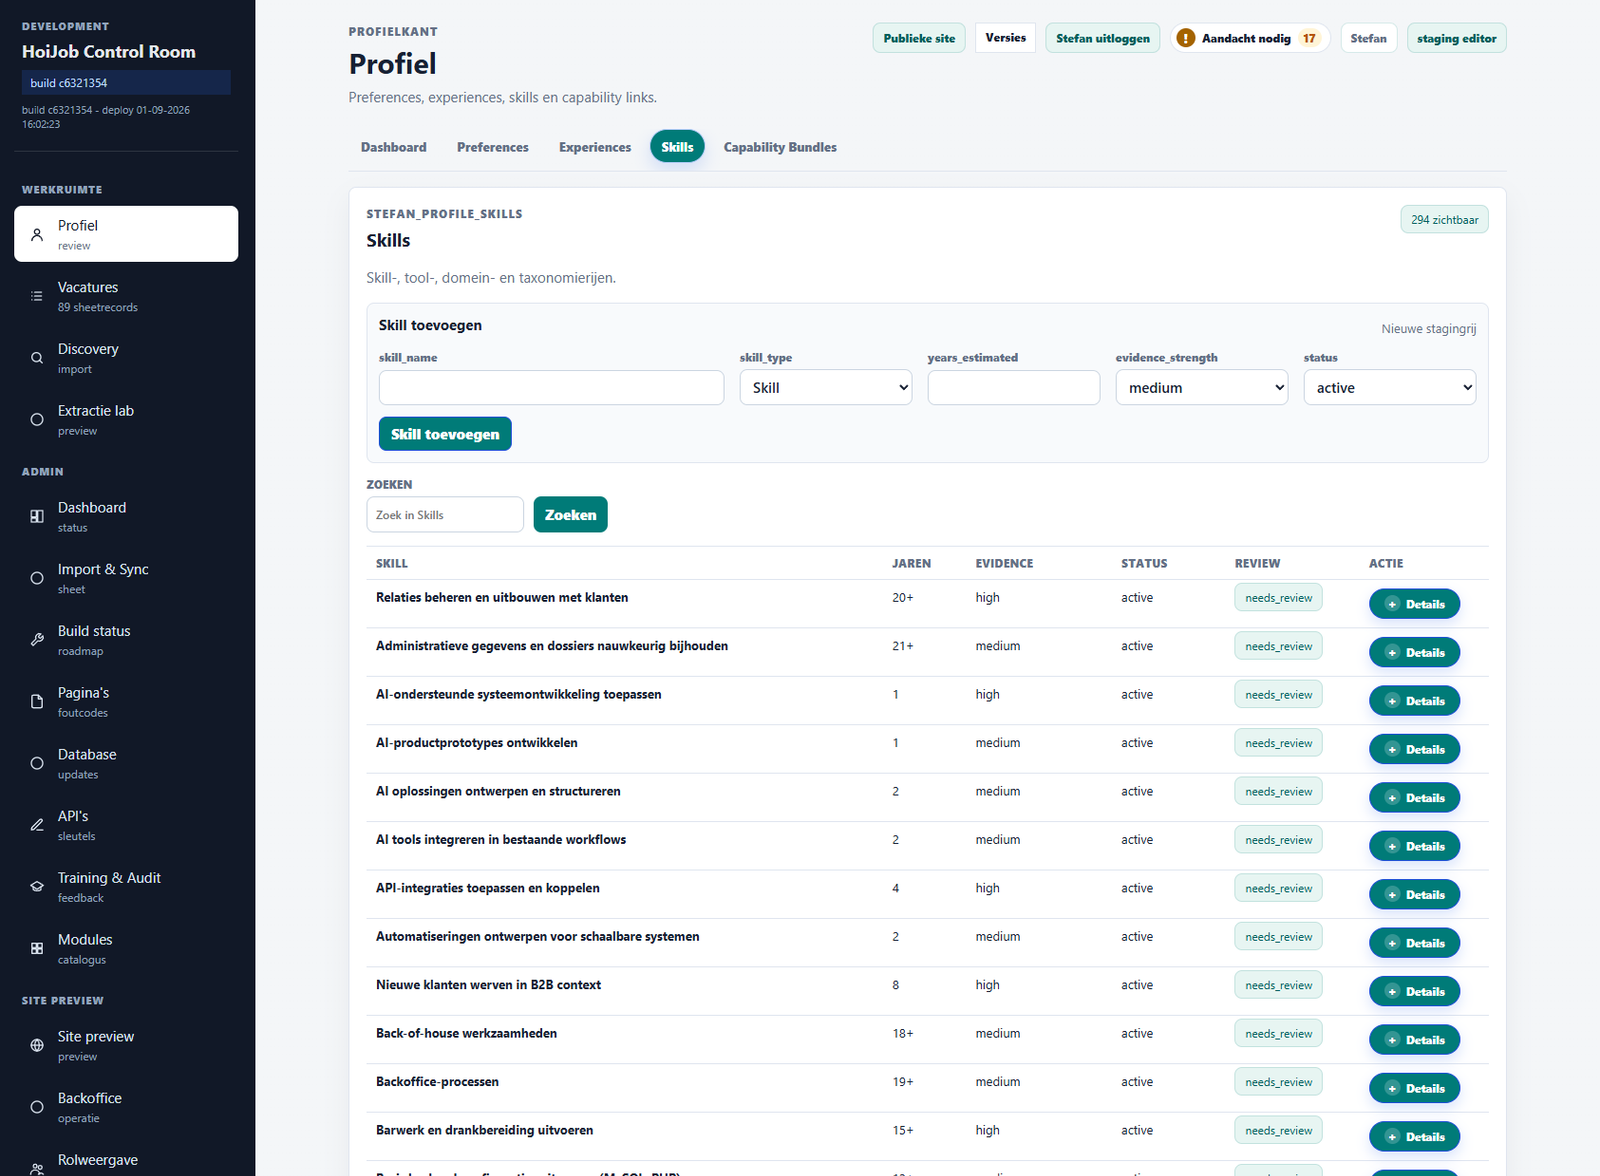Click the Modules grid icon
This screenshot has height=1176, width=1600.
37,949
